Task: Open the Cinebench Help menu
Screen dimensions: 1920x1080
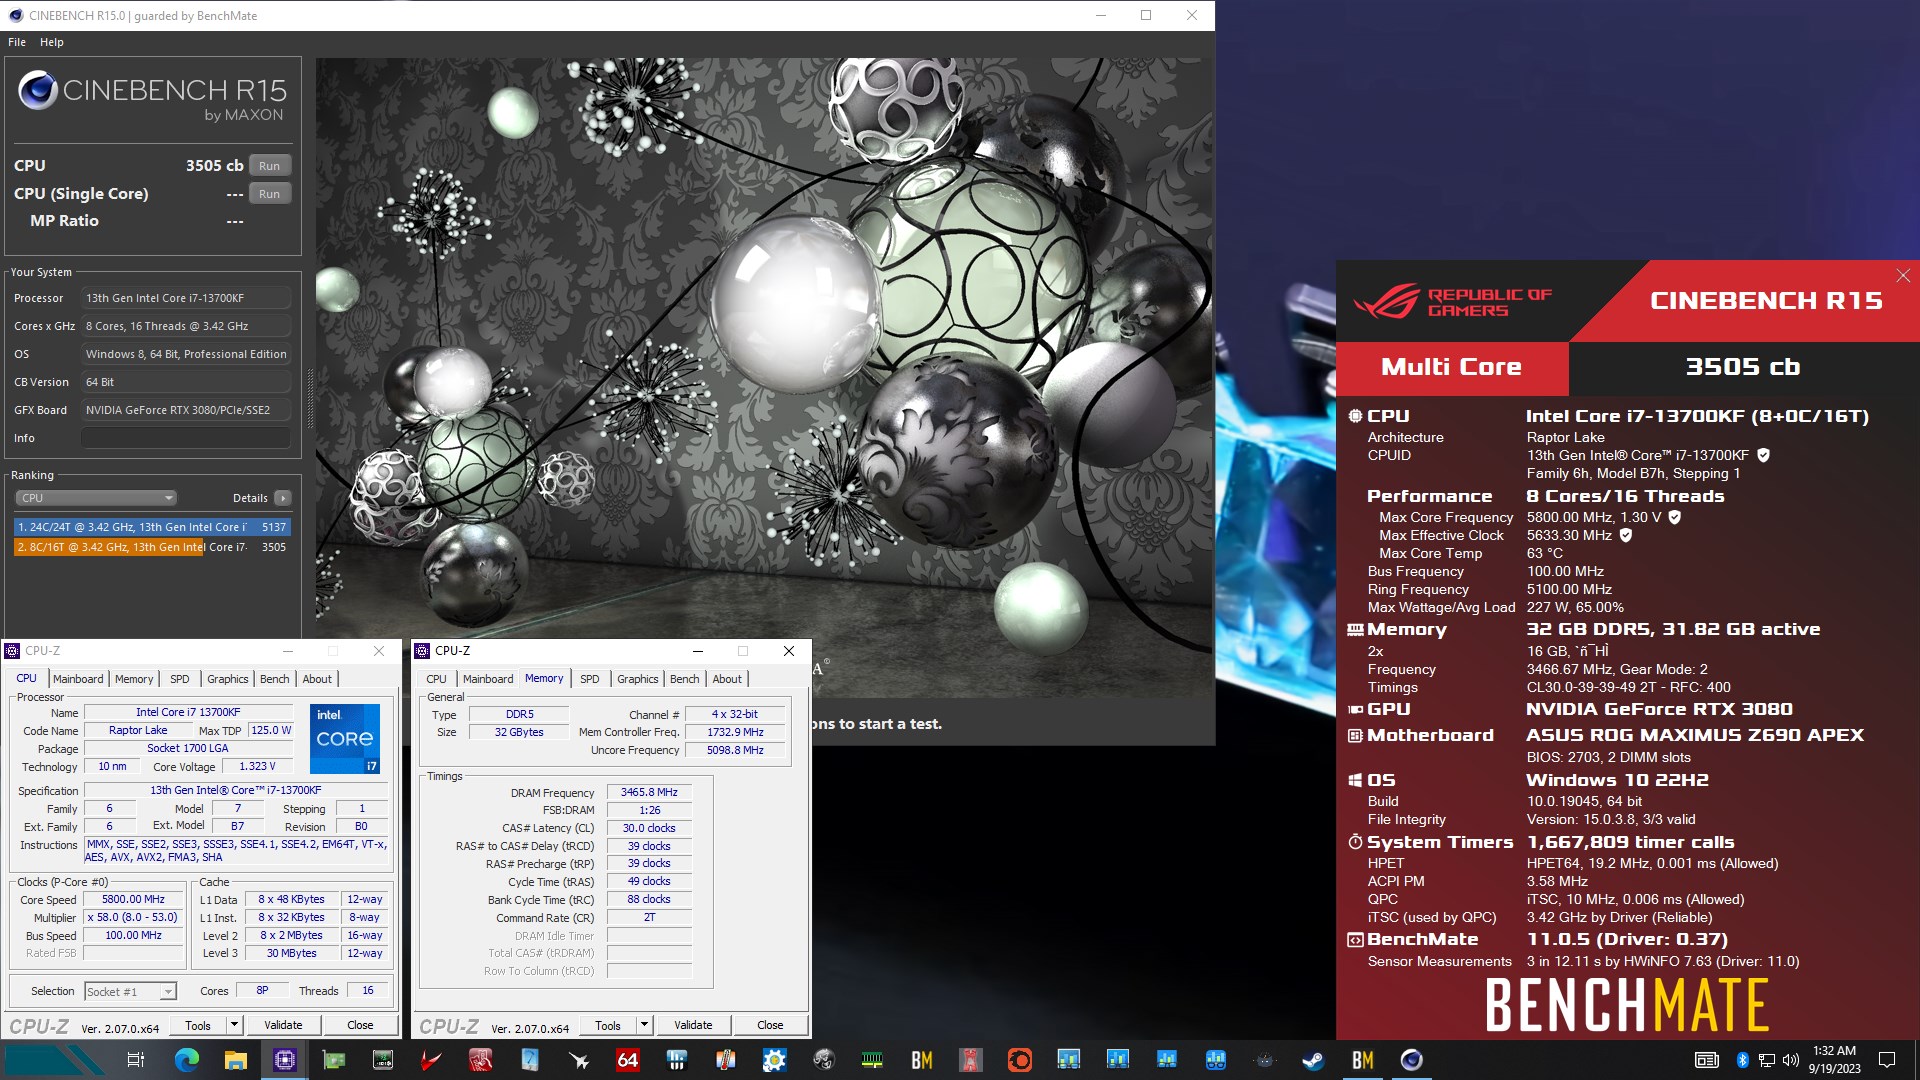Action: [x=52, y=42]
